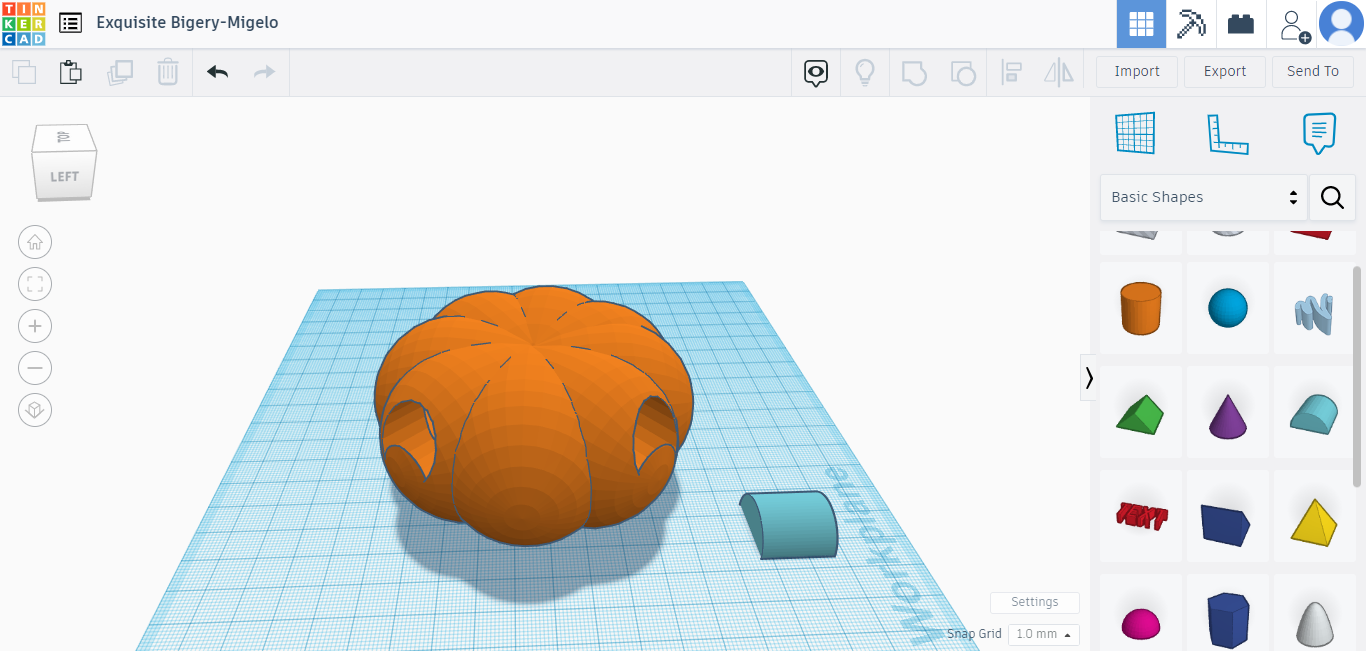Select the green Pyramid shape
The image size is (1366, 651).
point(1140,412)
